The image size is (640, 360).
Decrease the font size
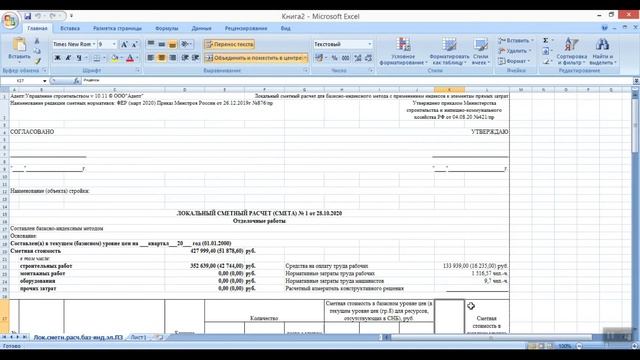click(135, 44)
